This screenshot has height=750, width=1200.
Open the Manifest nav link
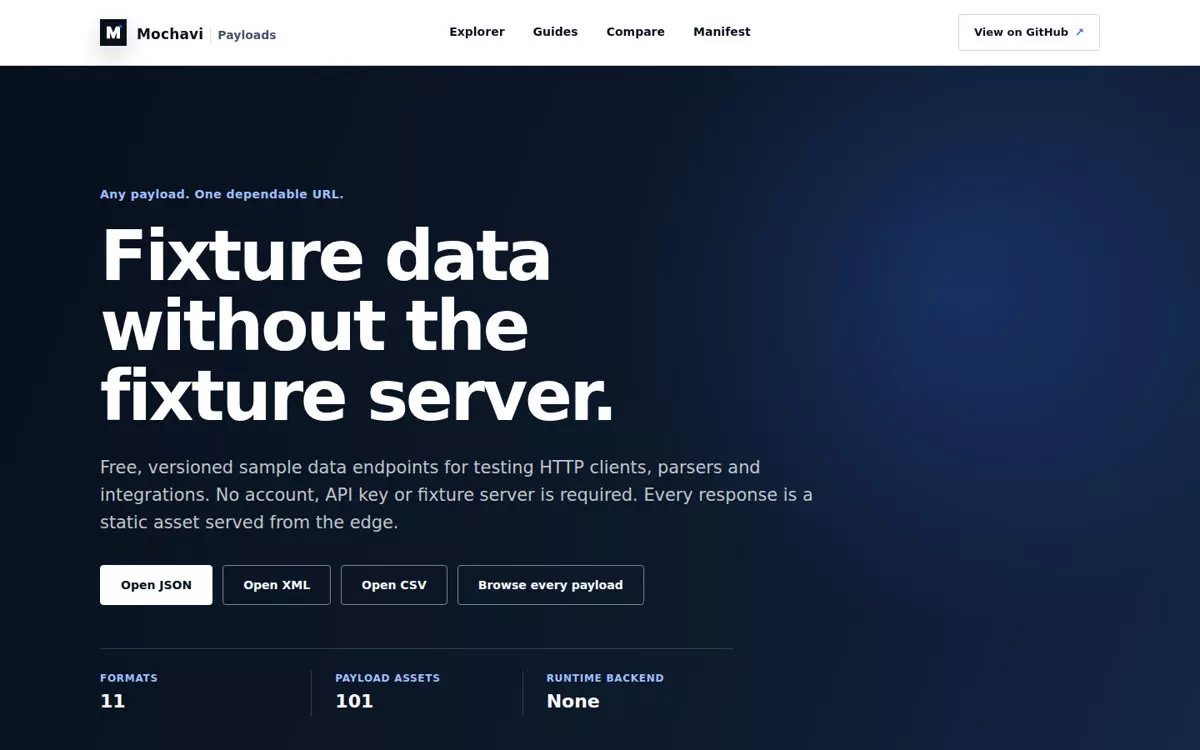click(722, 32)
